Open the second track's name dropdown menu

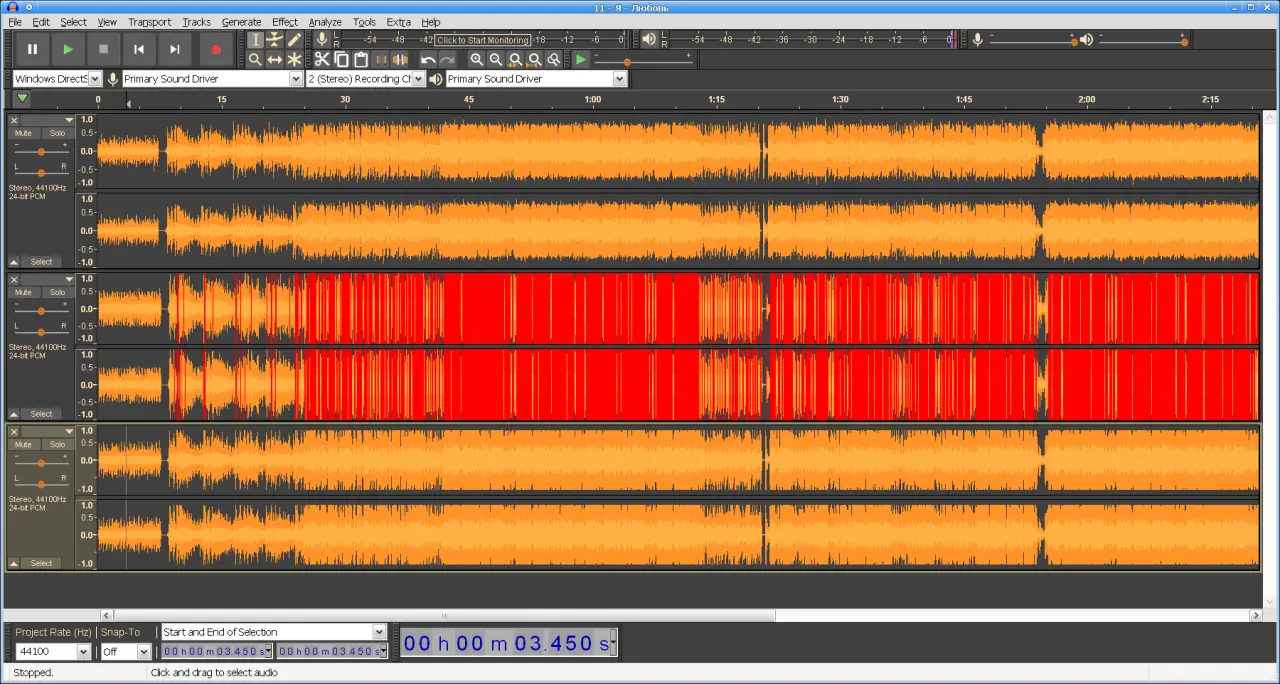[x=47, y=279]
